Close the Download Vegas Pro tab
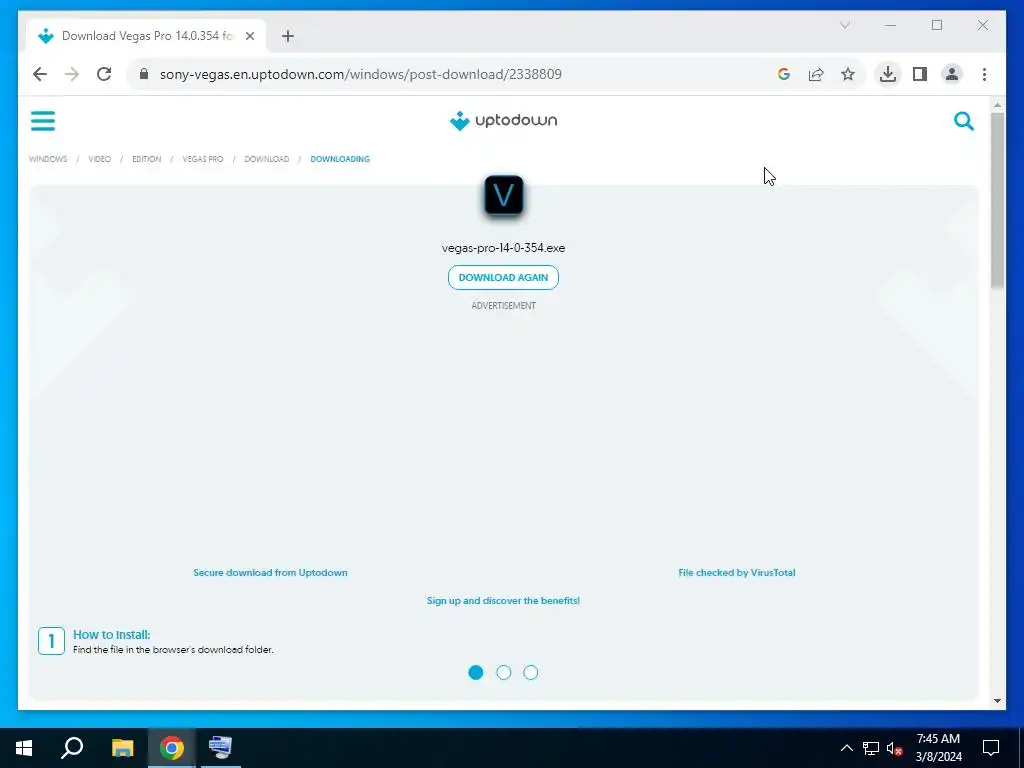Screen dimensions: 1024x768 point(250,36)
